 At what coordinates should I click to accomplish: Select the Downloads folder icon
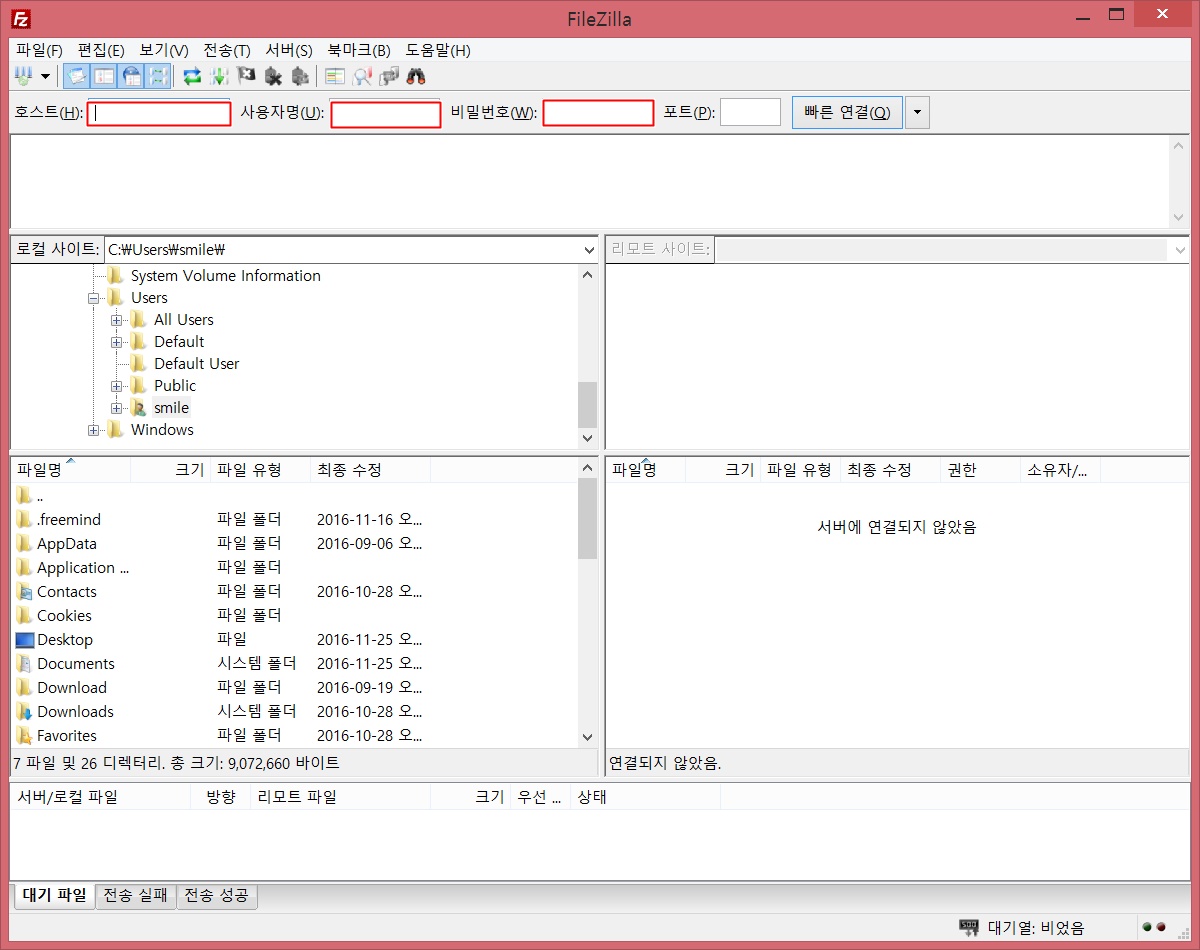pyautogui.click(x=25, y=712)
